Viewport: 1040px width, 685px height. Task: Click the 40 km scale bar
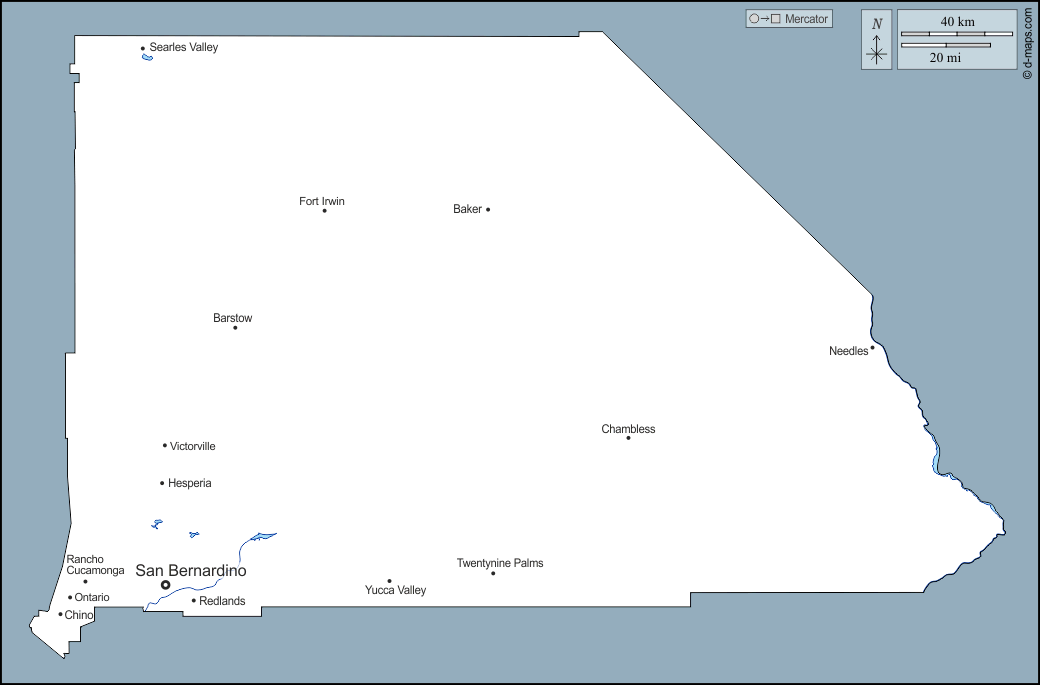click(x=956, y=33)
